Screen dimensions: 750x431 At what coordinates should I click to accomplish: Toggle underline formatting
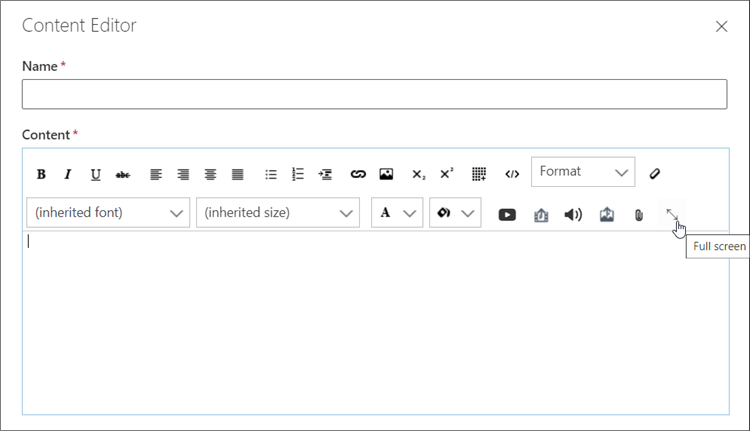pos(95,174)
